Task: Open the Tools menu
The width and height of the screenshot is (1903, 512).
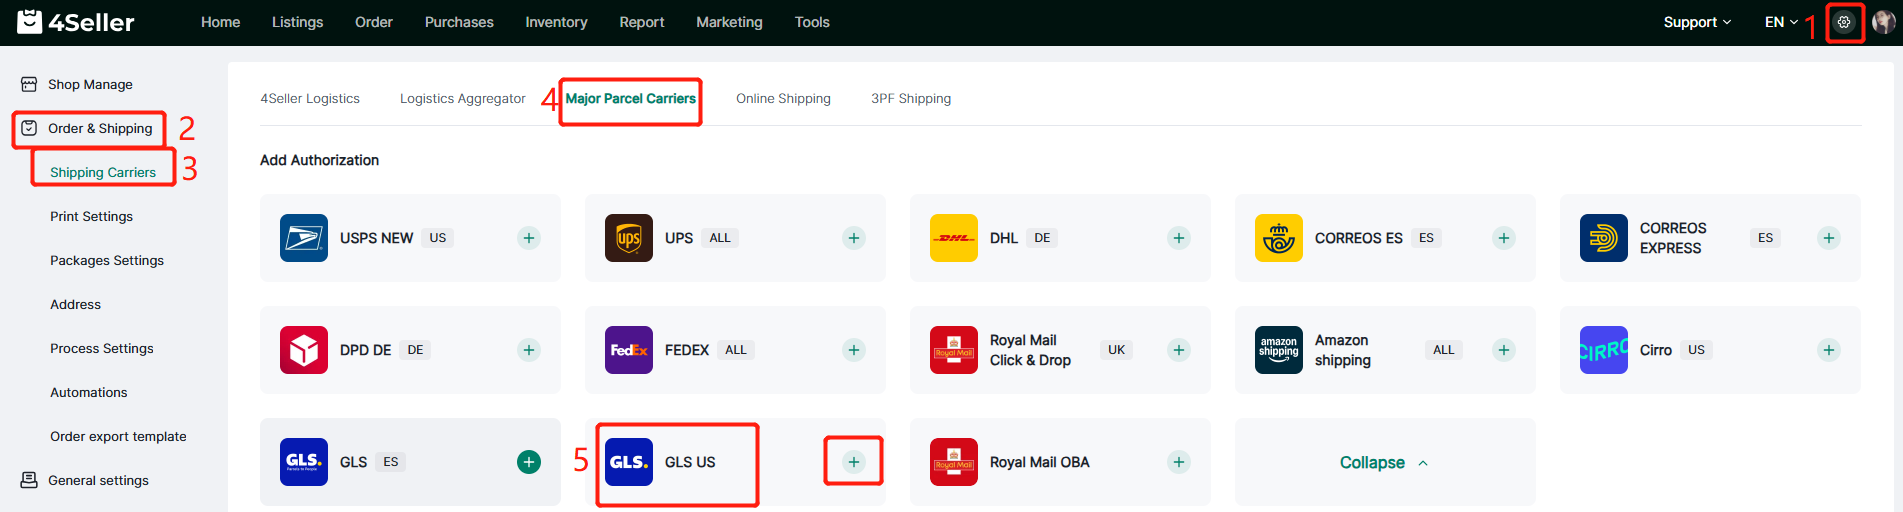Action: pyautogui.click(x=812, y=22)
